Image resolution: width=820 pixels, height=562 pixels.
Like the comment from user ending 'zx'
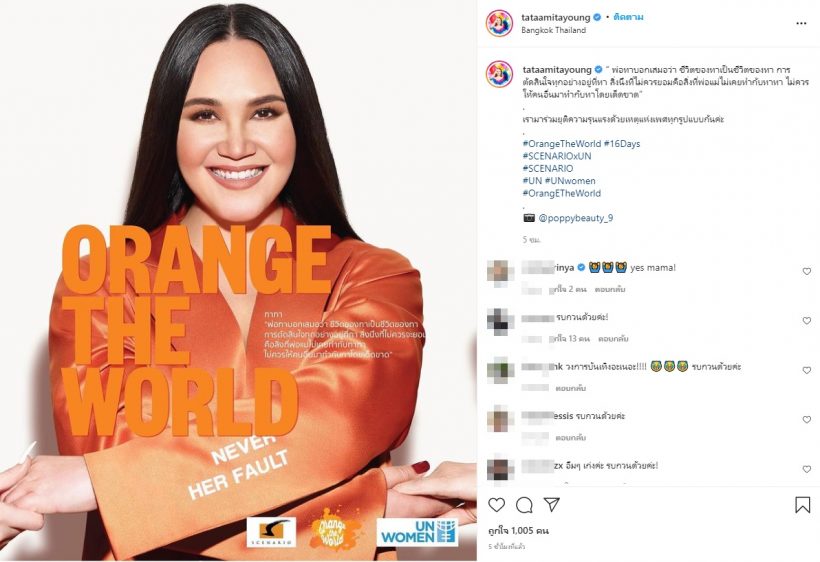(806, 469)
